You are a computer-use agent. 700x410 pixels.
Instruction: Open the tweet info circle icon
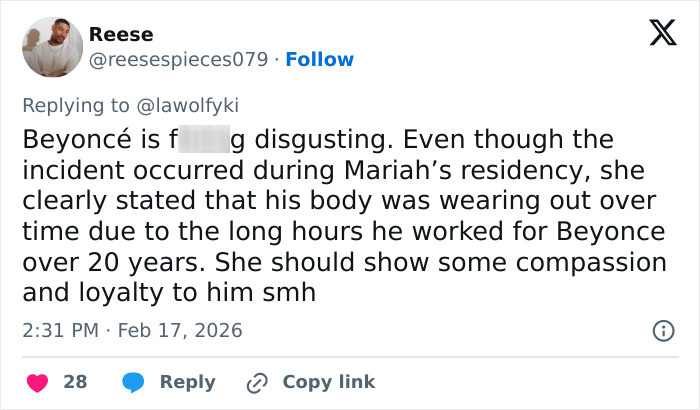(x=661, y=329)
